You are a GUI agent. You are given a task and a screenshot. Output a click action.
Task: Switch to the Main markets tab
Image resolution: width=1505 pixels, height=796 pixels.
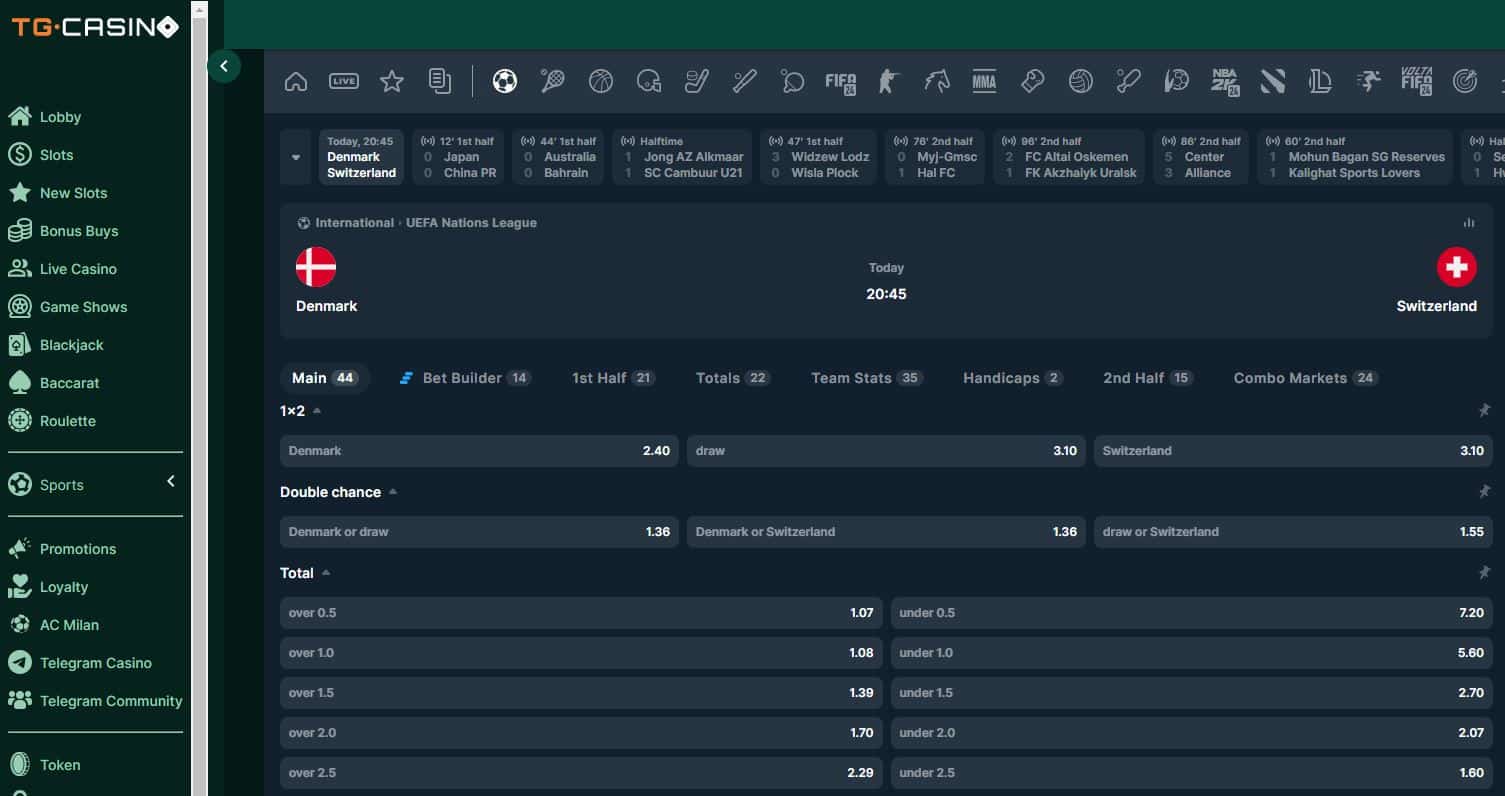pos(325,378)
